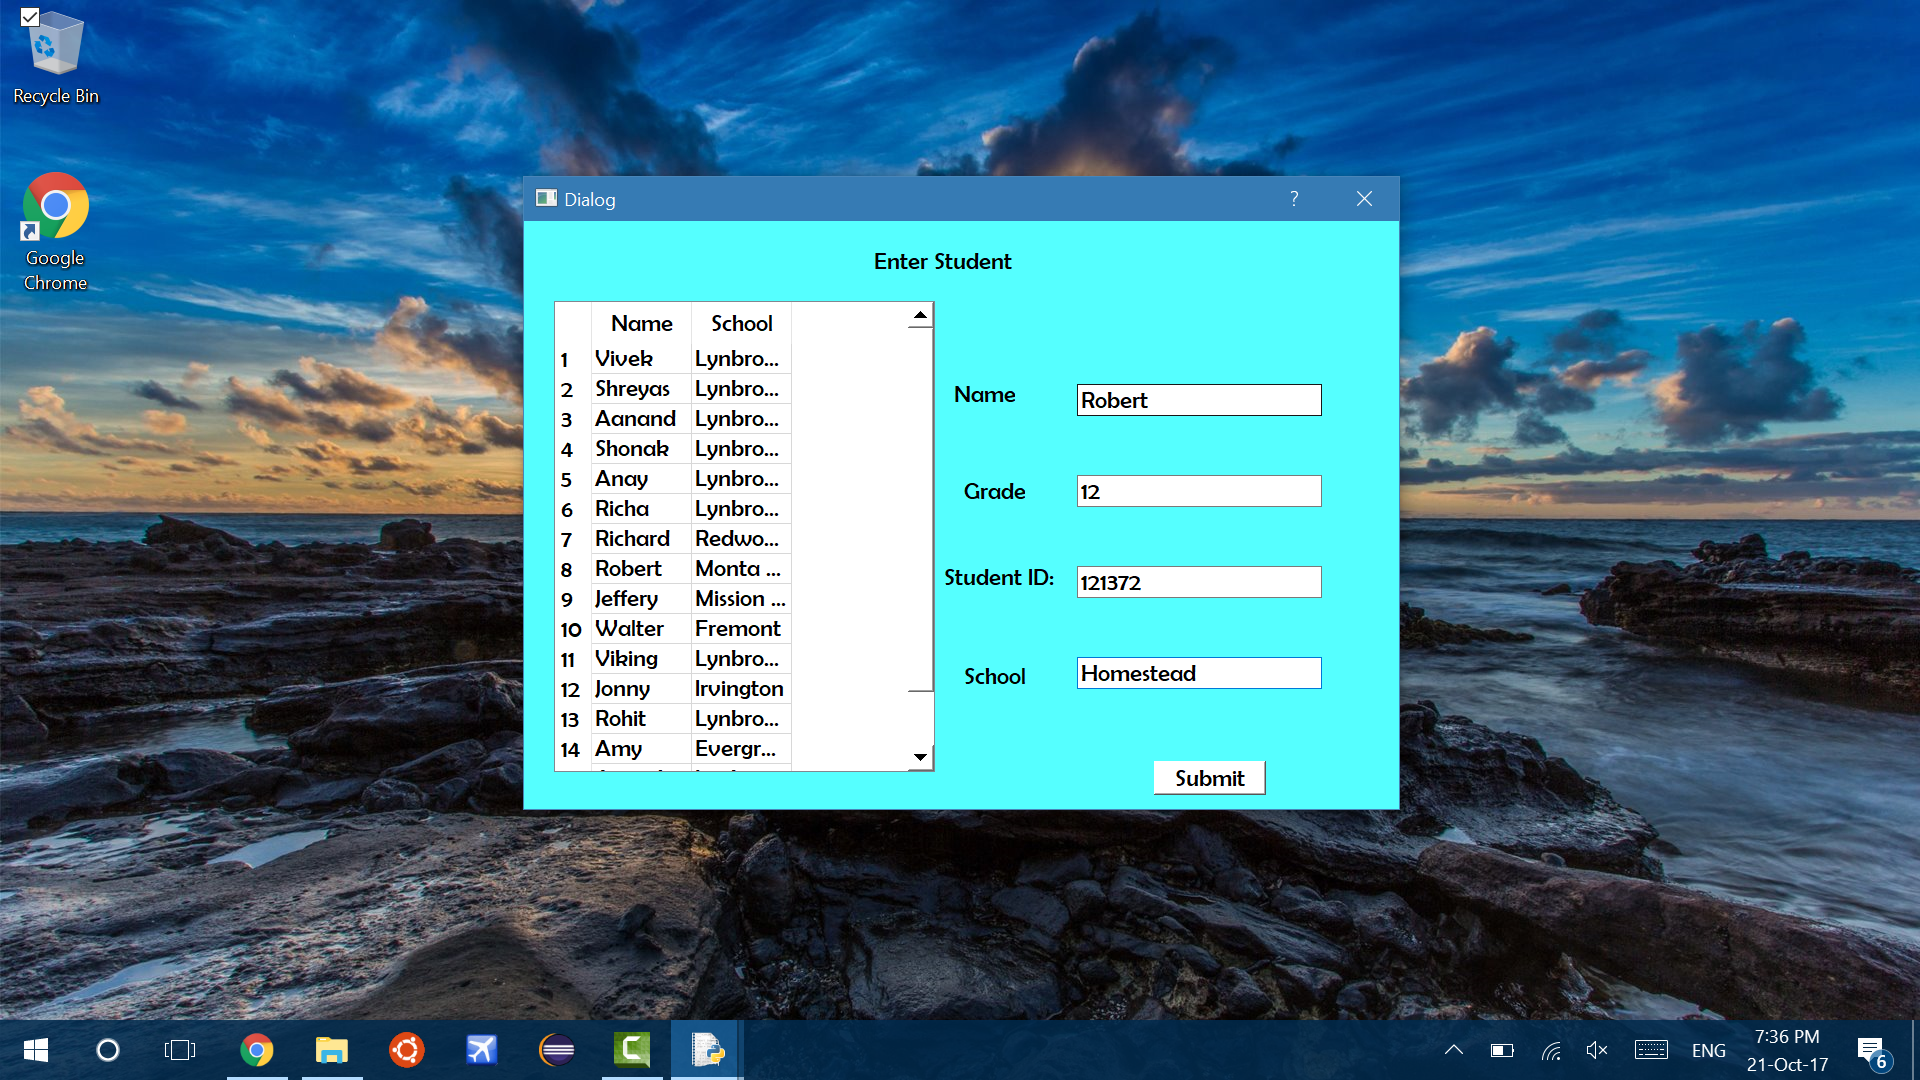Toggle the muted volume tray icon
The image size is (1920, 1080).
1596,1050
